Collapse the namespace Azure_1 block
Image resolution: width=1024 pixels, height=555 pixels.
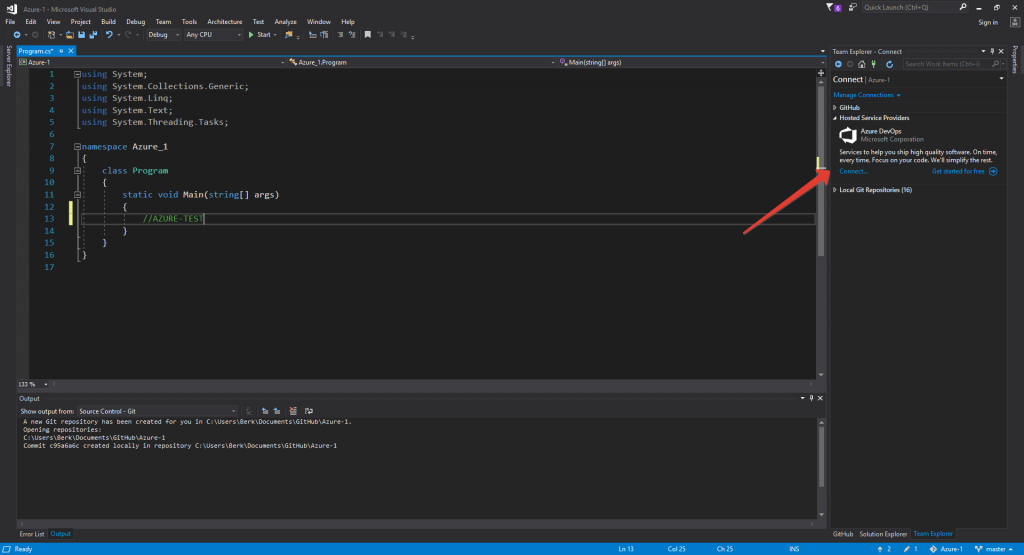click(77, 147)
